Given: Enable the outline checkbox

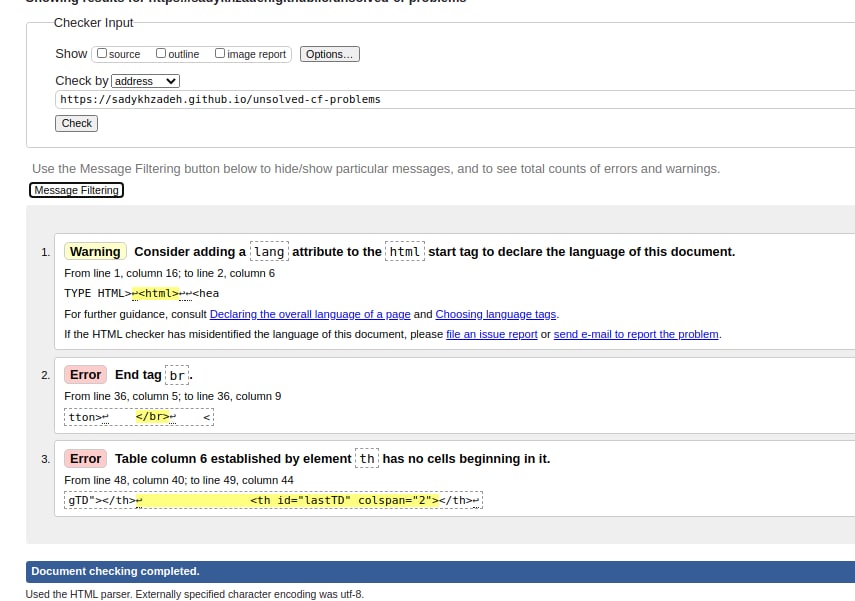Looking at the screenshot, I should [x=161, y=53].
